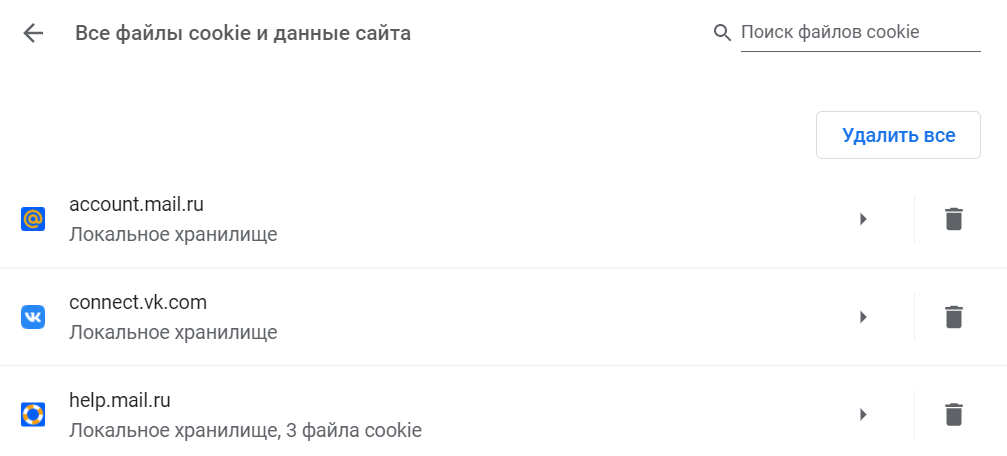Click the VK favicon for connect.vk.com
1007x456 pixels.
point(33,317)
